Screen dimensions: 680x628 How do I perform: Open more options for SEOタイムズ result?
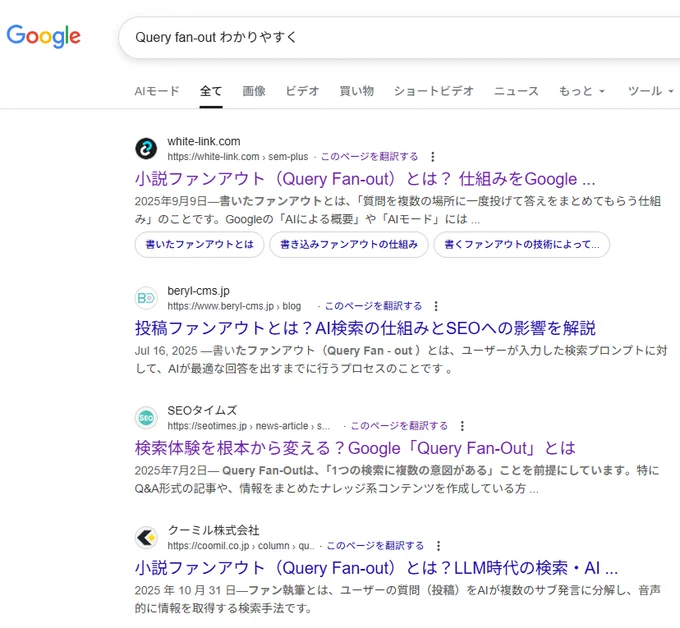(x=462, y=426)
